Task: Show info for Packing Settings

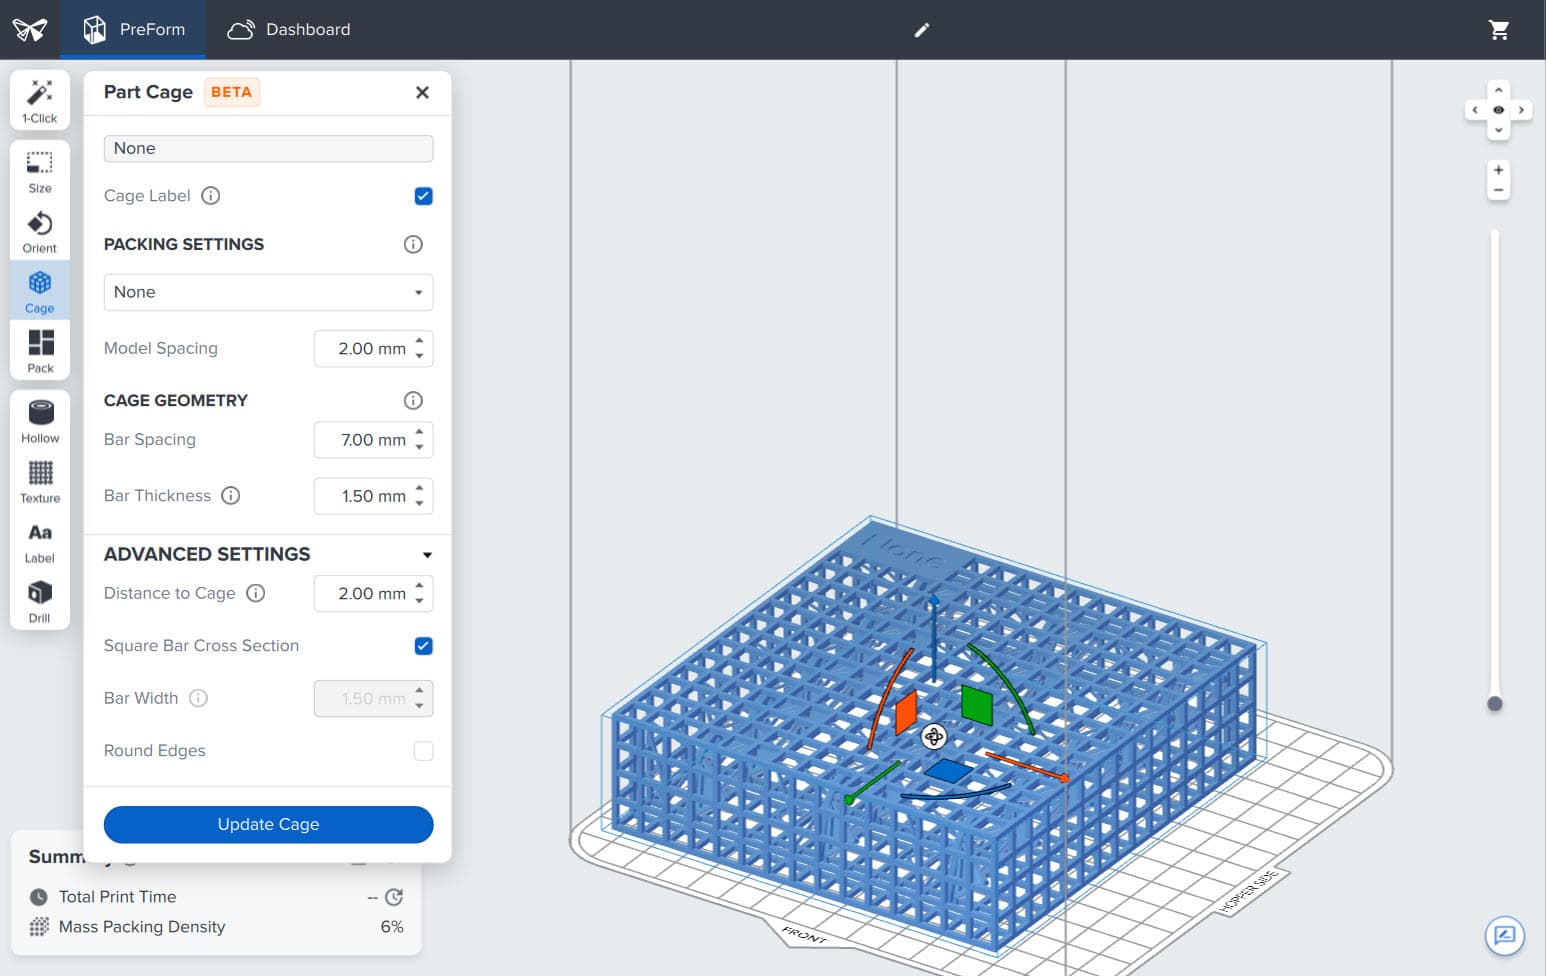Action: click(413, 244)
